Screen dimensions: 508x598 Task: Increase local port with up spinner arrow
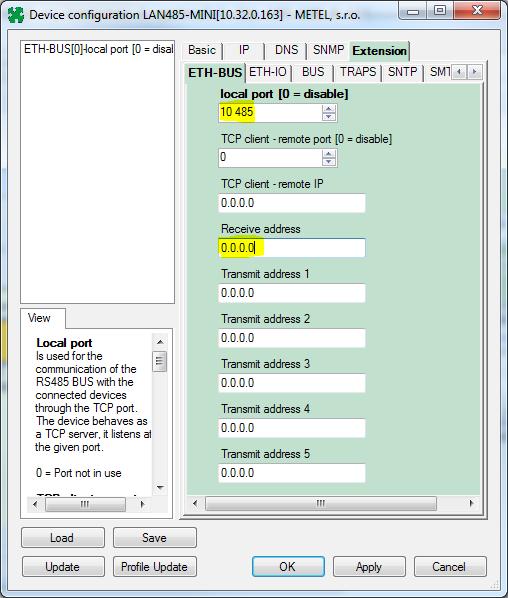click(329, 109)
